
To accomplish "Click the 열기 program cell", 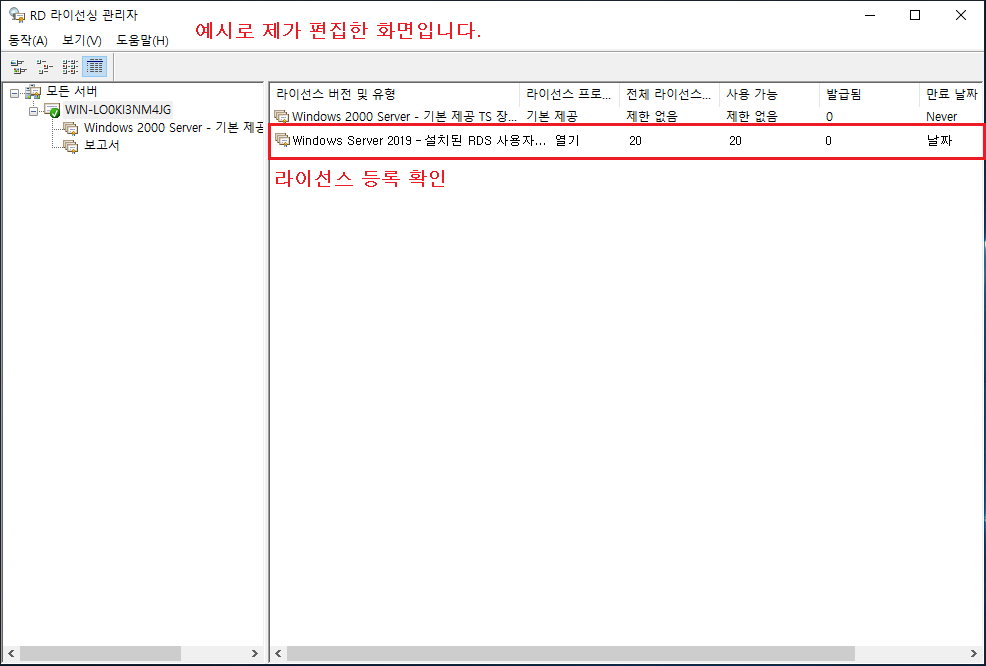I will (567, 141).
